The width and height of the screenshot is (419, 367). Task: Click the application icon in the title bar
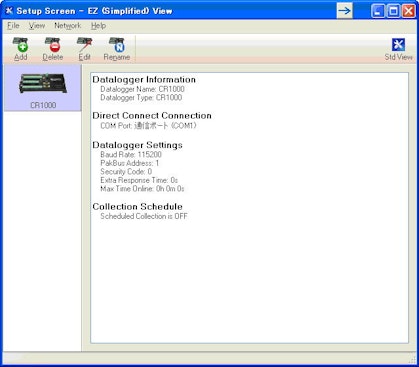(x=9, y=11)
